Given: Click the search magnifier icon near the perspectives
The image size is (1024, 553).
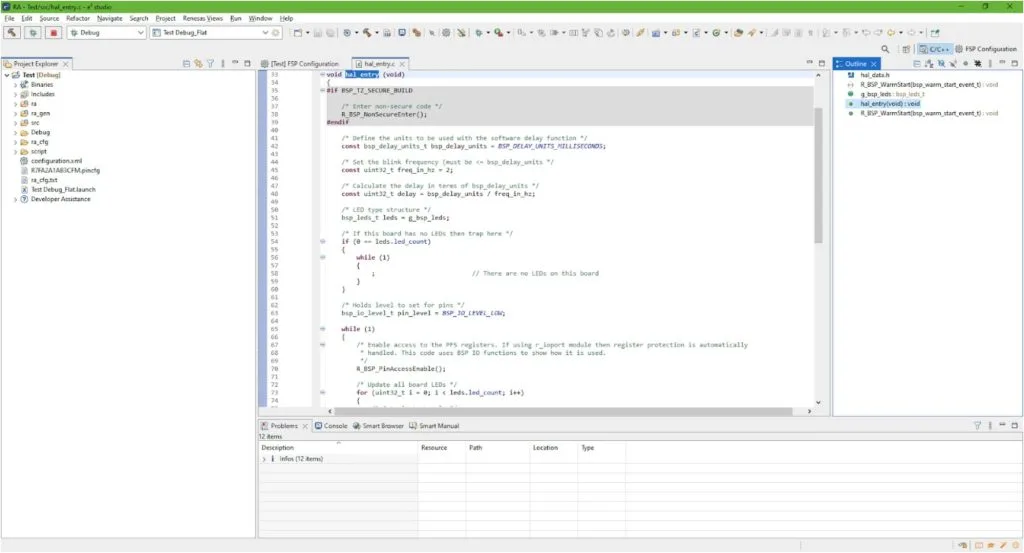Looking at the screenshot, I should click(886, 48).
